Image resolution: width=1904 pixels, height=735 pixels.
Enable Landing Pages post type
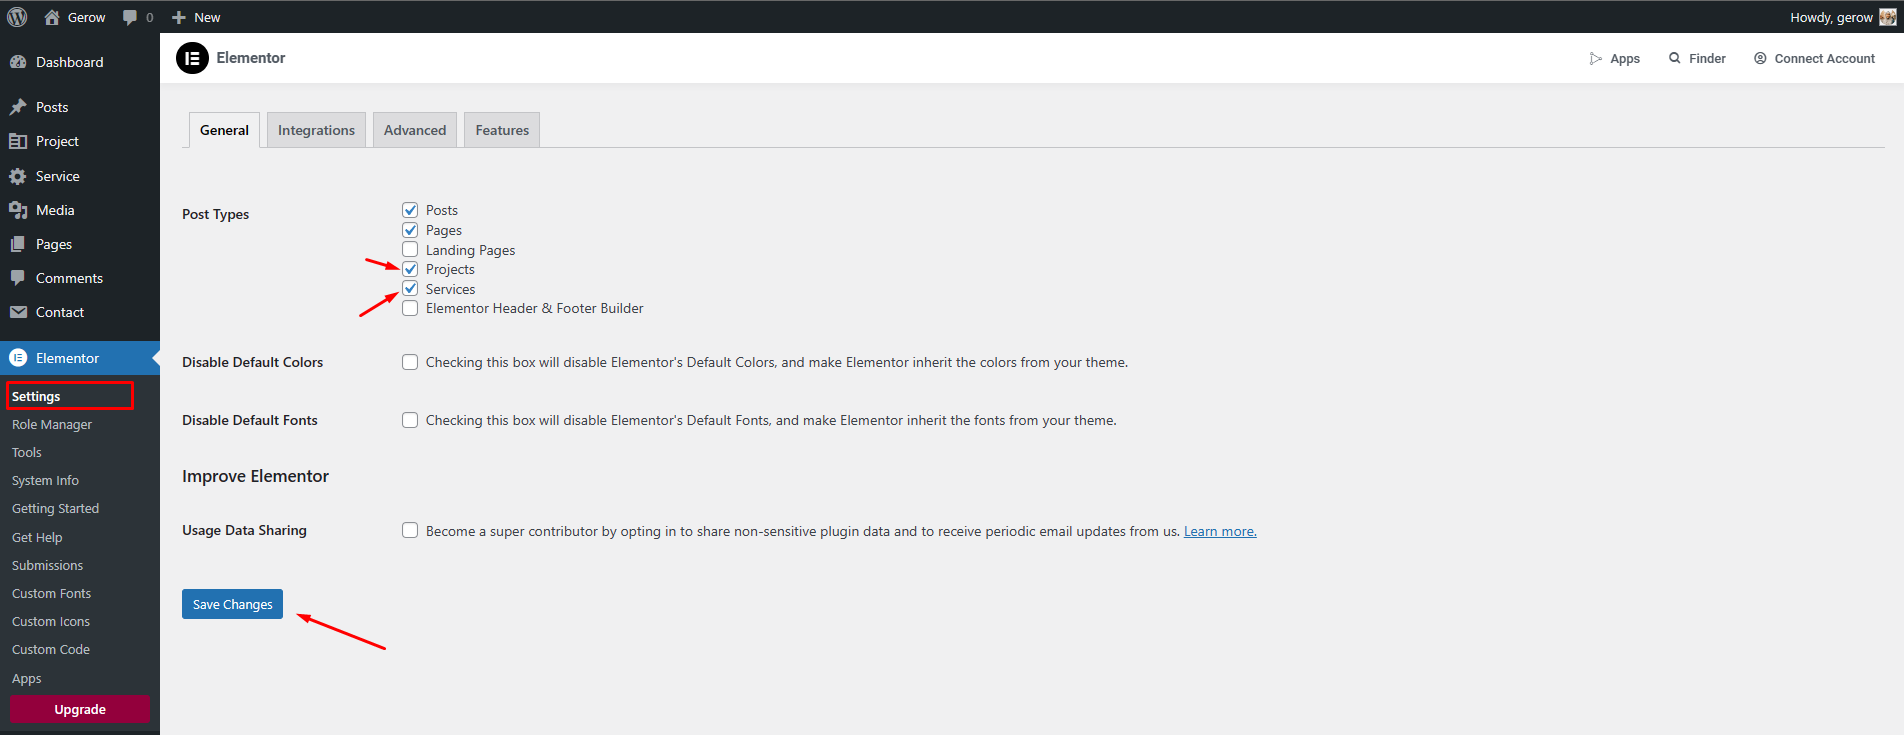pyautogui.click(x=410, y=249)
